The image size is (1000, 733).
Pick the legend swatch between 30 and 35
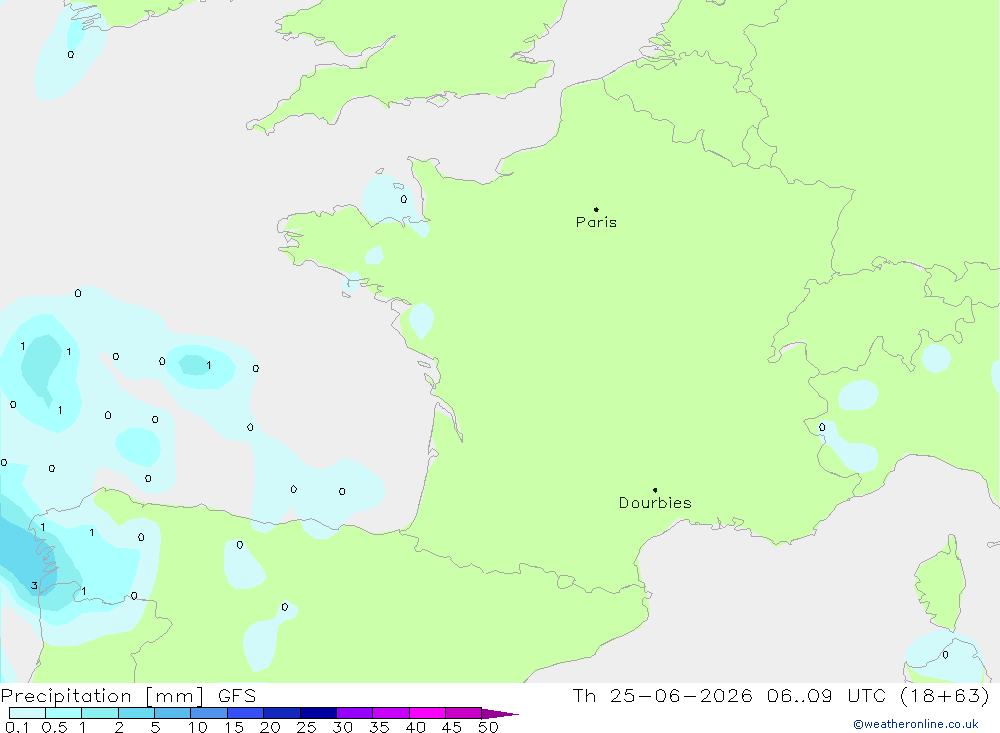coord(354,713)
